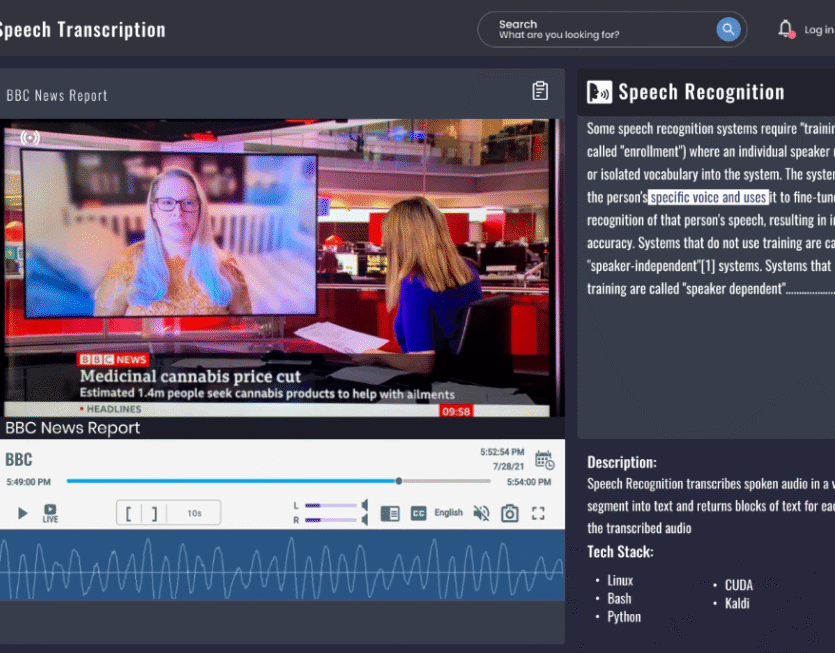The image size is (835, 653).
Task: Set clip start with left bracket
Action: [x=128, y=513]
